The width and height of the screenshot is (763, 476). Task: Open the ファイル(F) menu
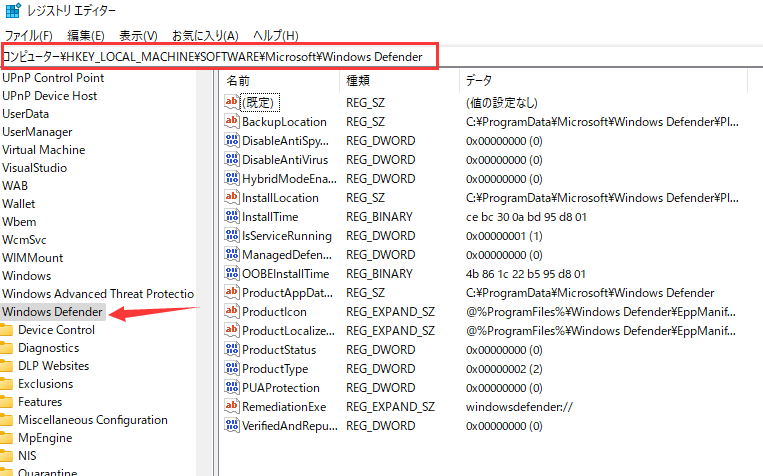pyautogui.click(x=28, y=36)
